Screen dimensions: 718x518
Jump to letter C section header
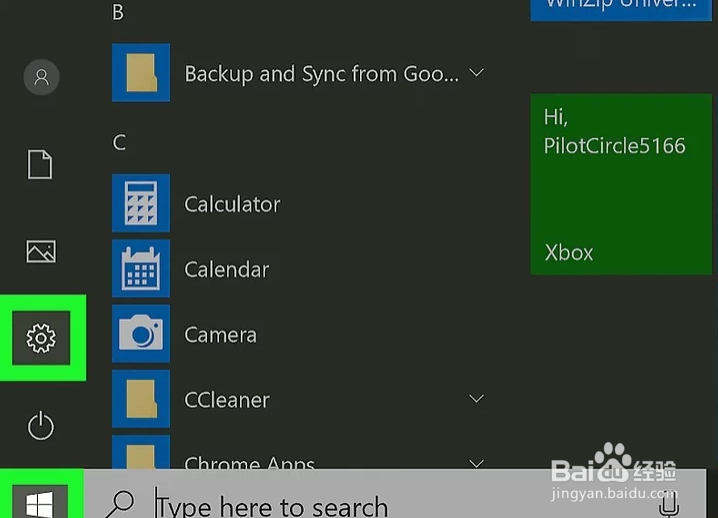pos(119,142)
